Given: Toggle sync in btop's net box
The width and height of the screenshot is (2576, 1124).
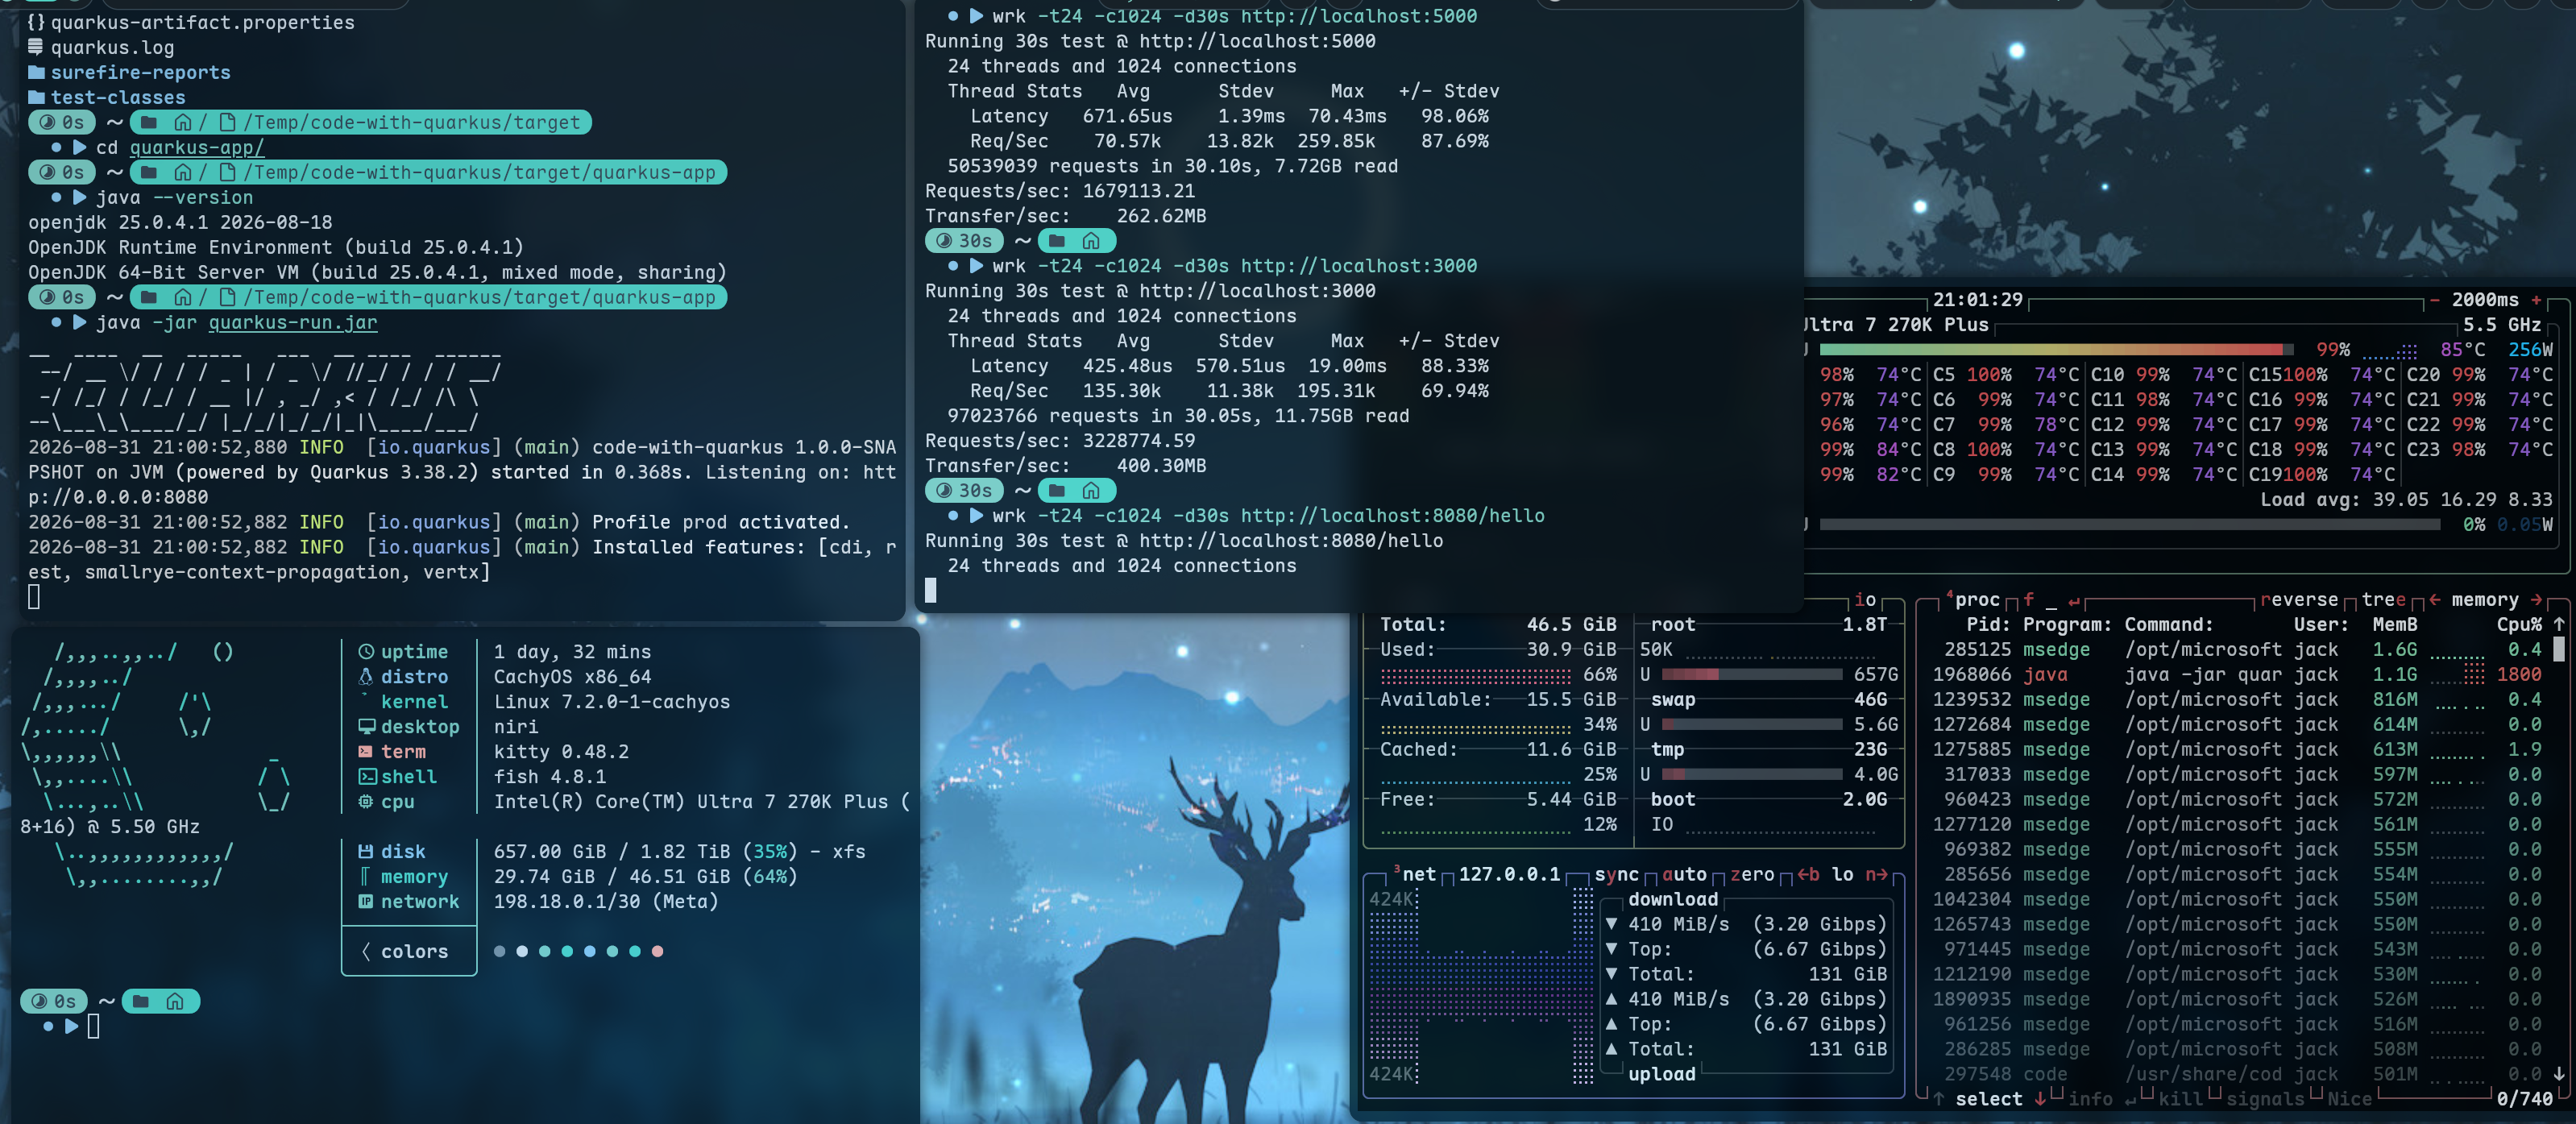Looking at the screenshot, I should [1616, 874].
